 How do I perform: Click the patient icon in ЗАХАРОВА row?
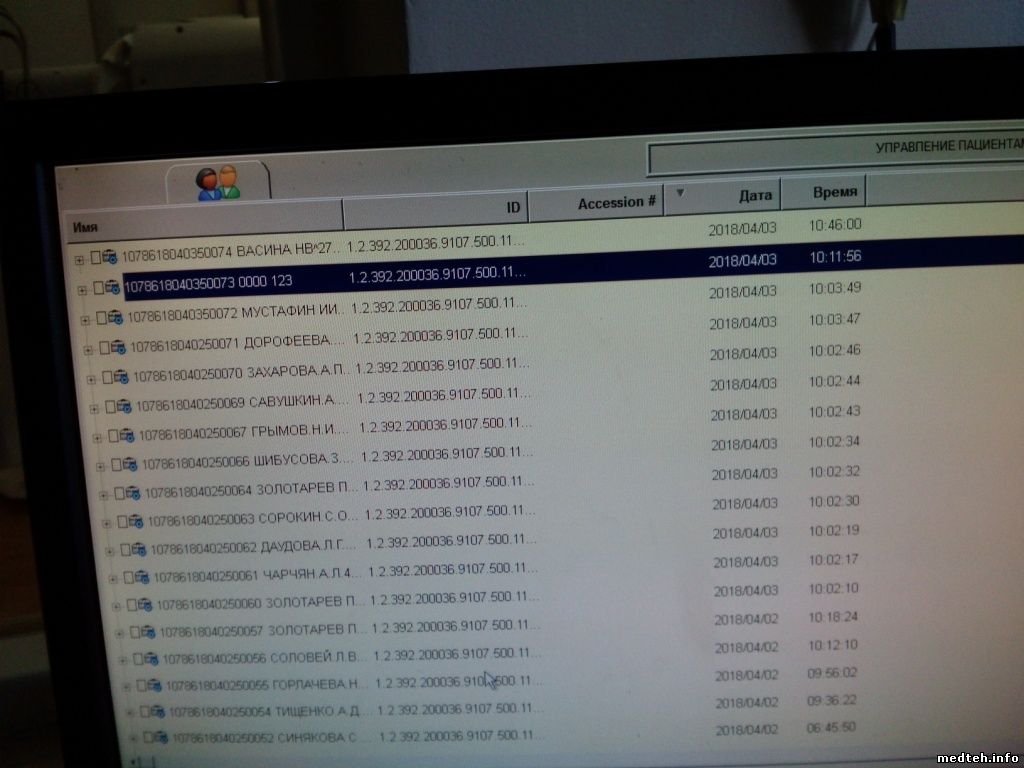tap(121, 377)
